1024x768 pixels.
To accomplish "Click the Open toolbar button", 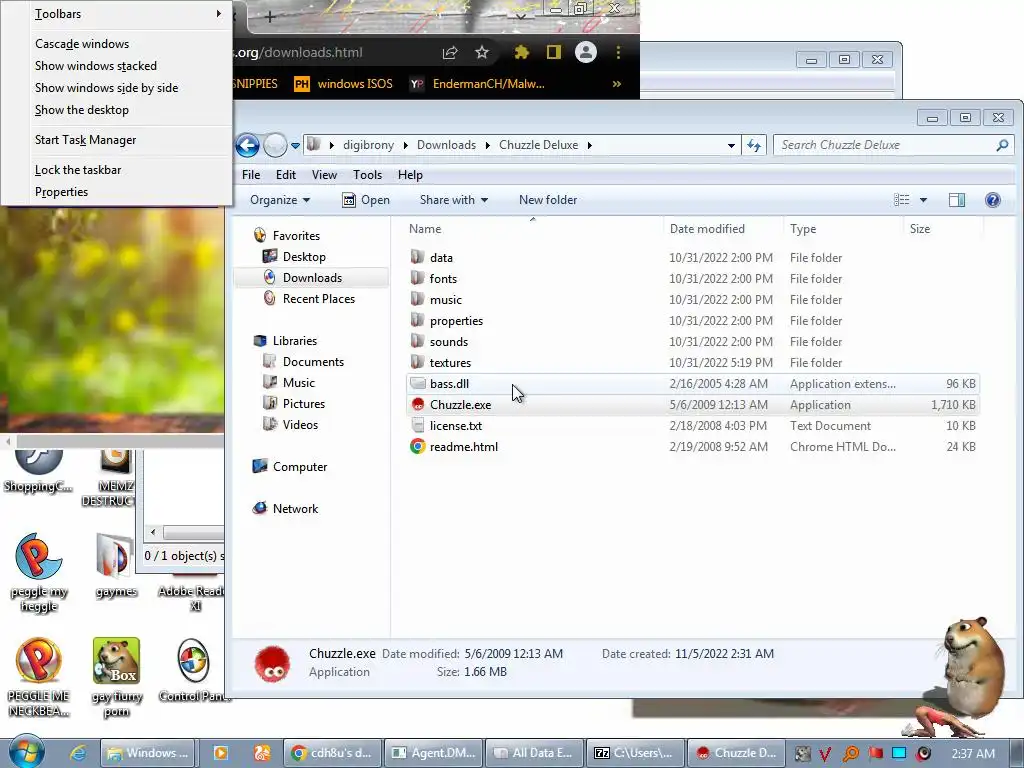I will click(x=366, y=200).
